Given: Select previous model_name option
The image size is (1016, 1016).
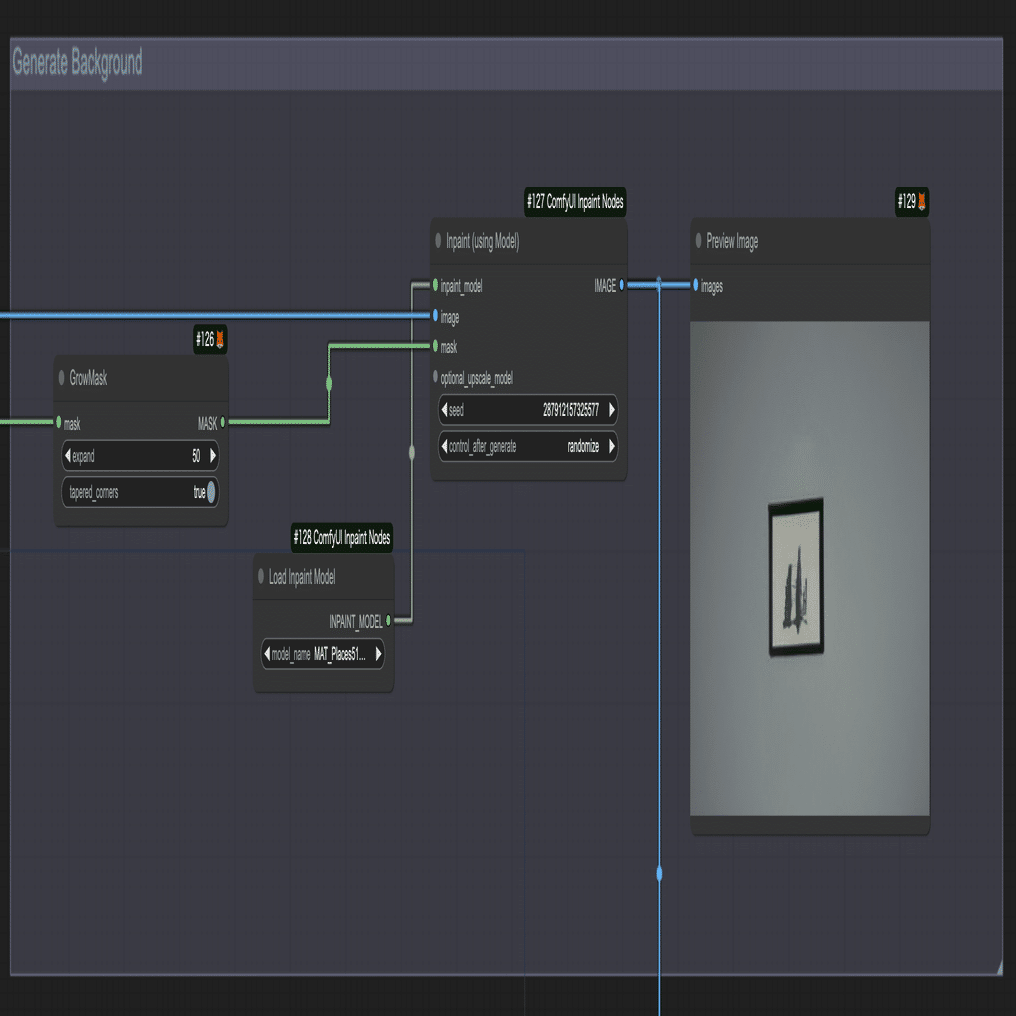Looking at the screenshot, I should tap(267, 654).
